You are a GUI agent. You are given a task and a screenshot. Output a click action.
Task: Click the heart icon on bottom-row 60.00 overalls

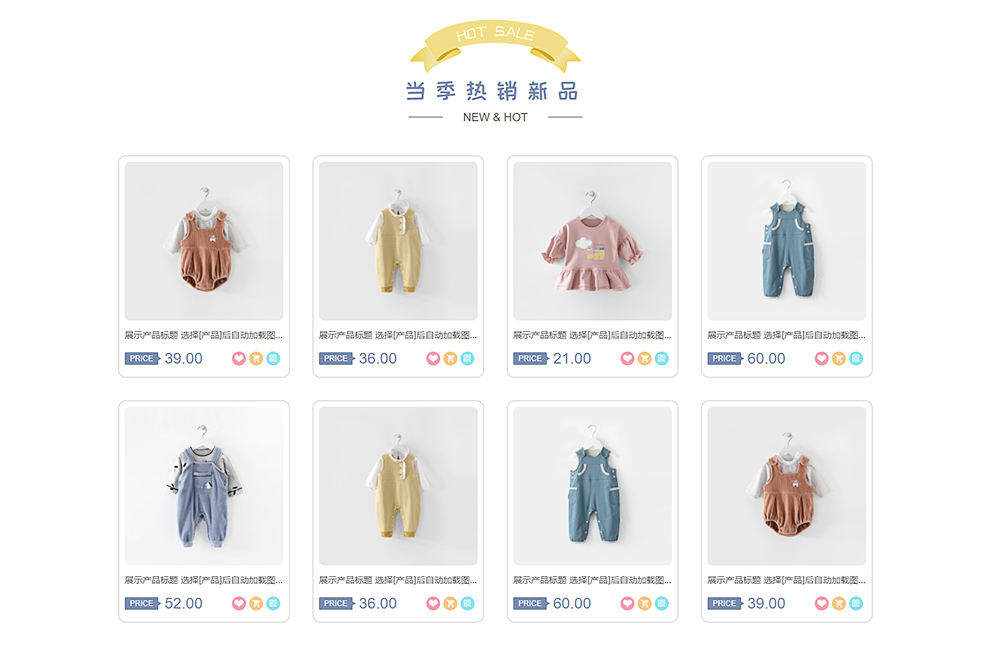click(627, 604)
